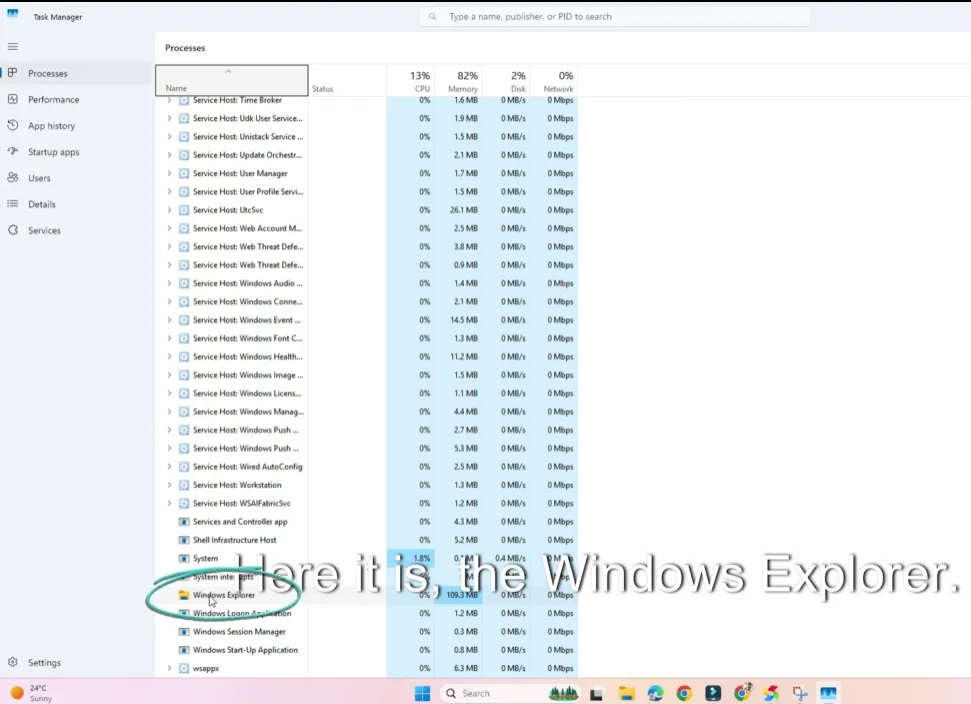Click the Windows Session Manager icon

tap(184, 632)
